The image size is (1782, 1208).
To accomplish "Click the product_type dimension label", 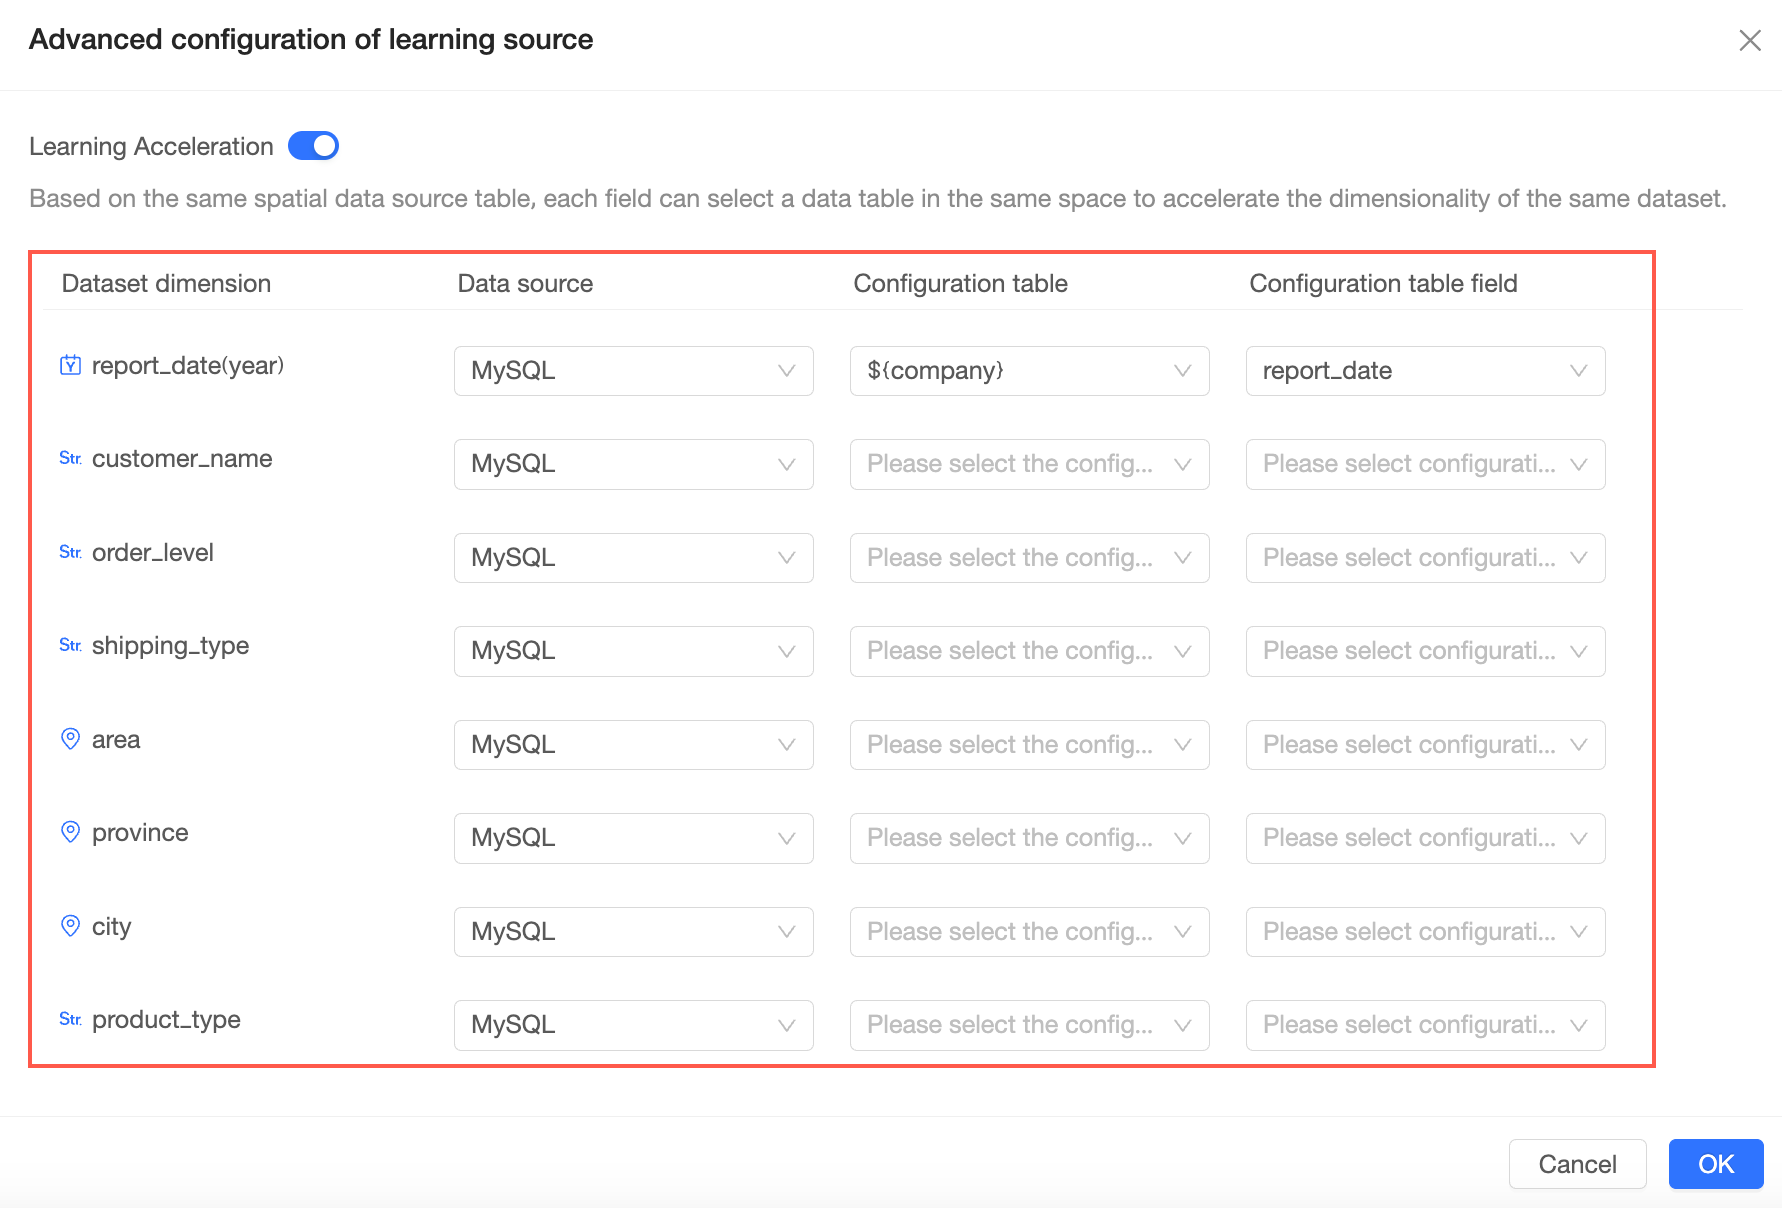I will [166, 1020].
